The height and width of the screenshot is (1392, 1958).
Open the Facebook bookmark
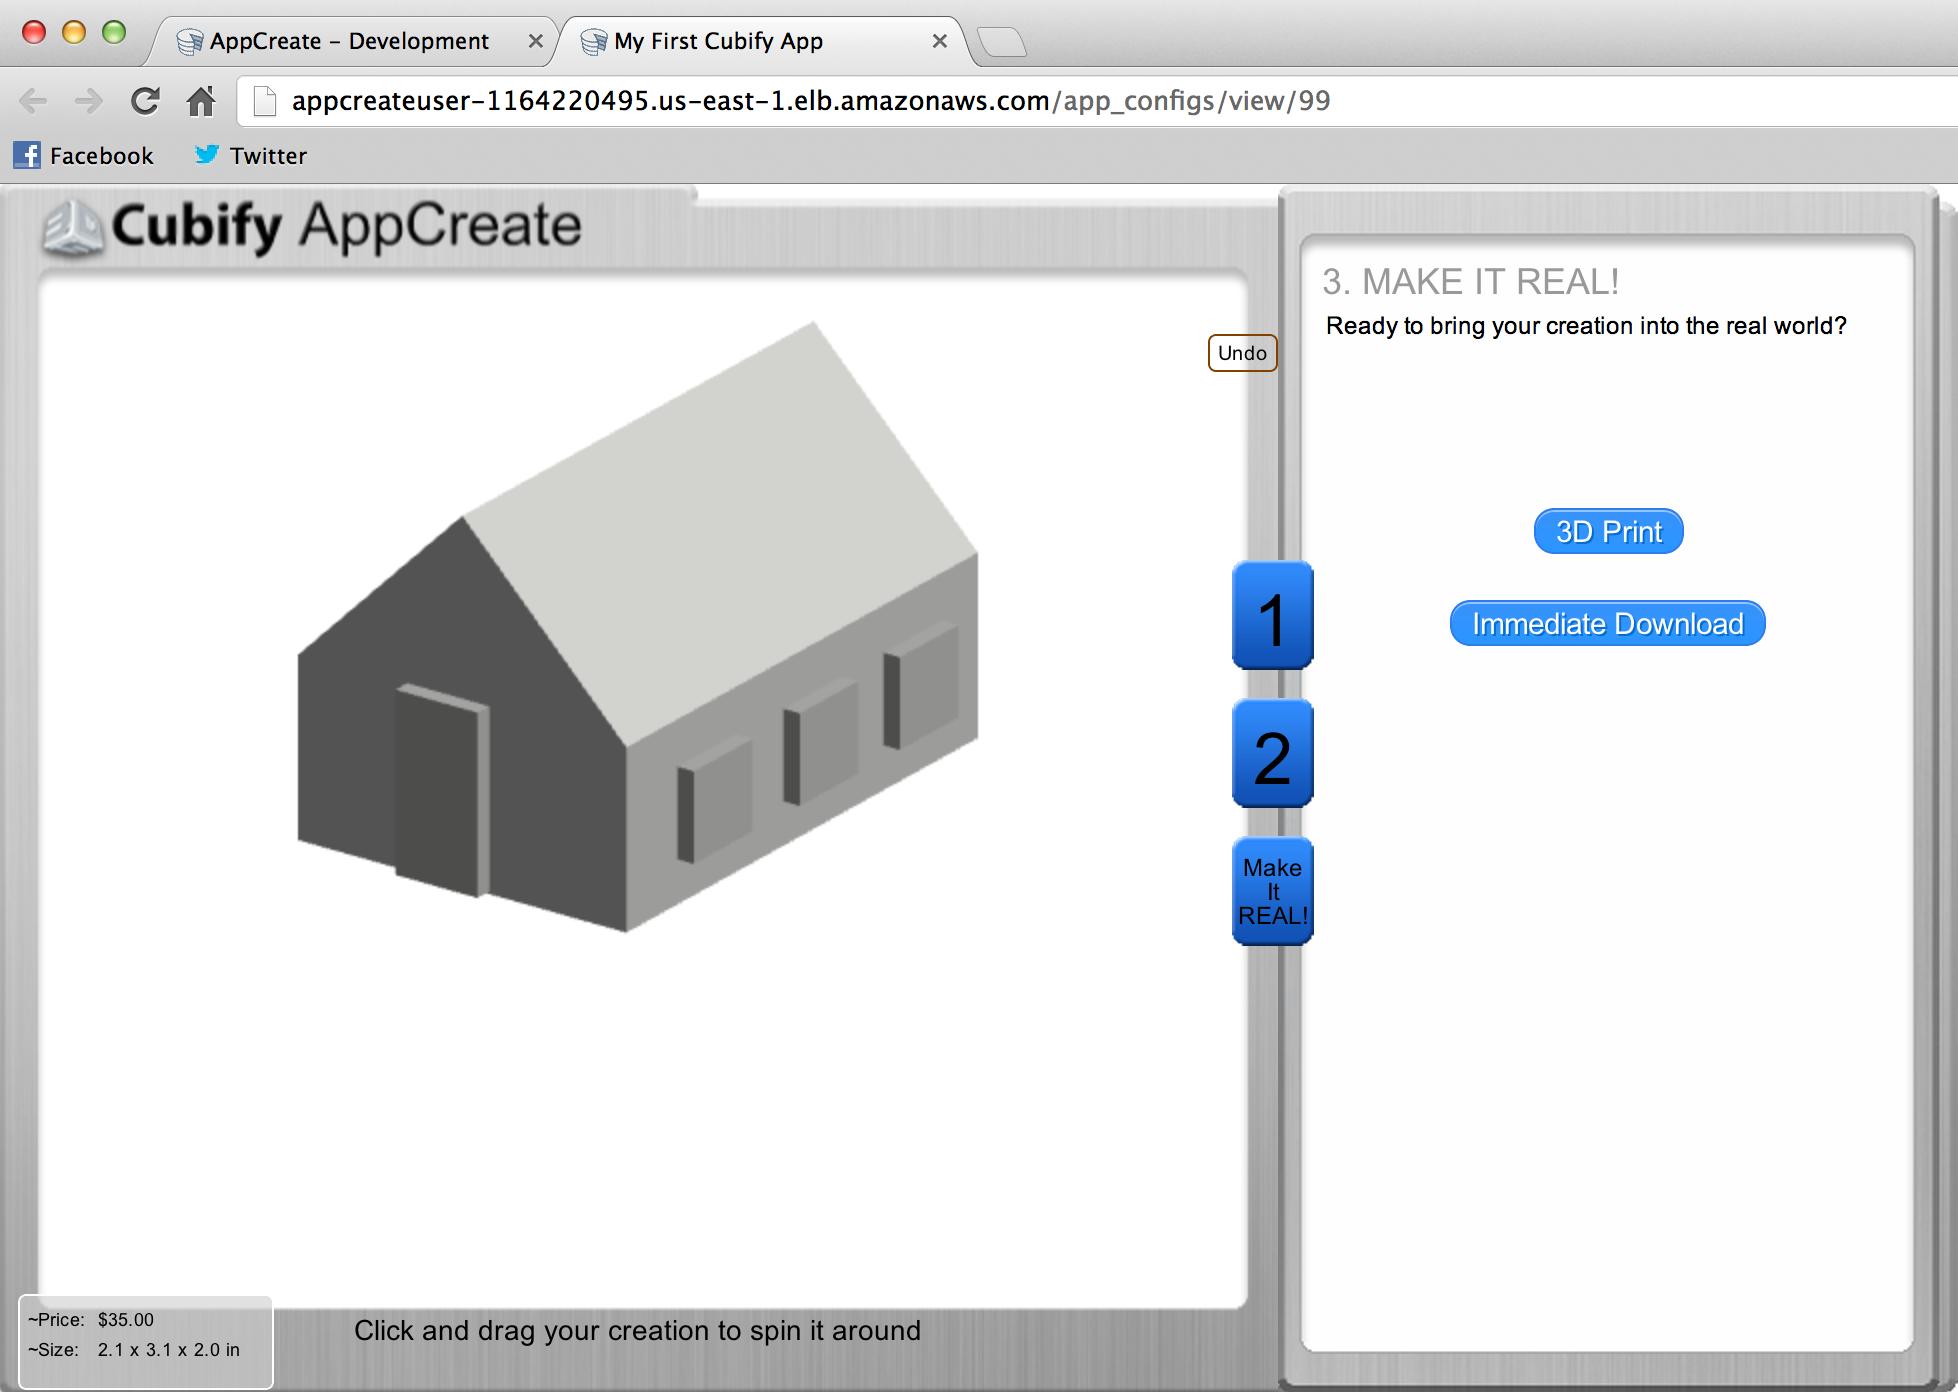tap(83, 155)
